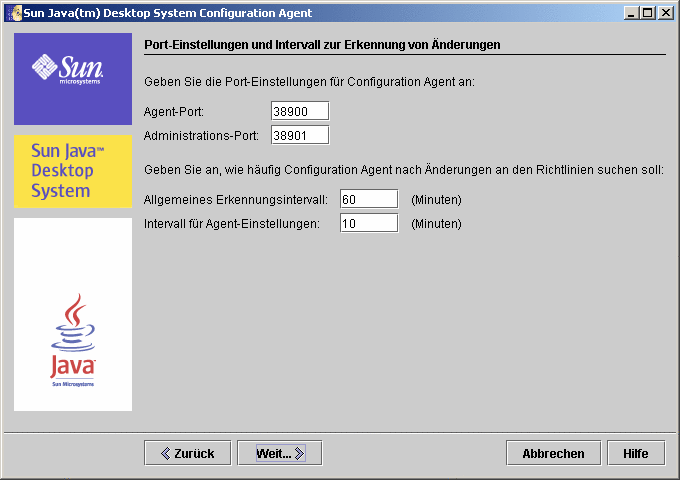Go back with the Zurück button
The width and height of the screenshot is (680, 480).
pos(188,453)
